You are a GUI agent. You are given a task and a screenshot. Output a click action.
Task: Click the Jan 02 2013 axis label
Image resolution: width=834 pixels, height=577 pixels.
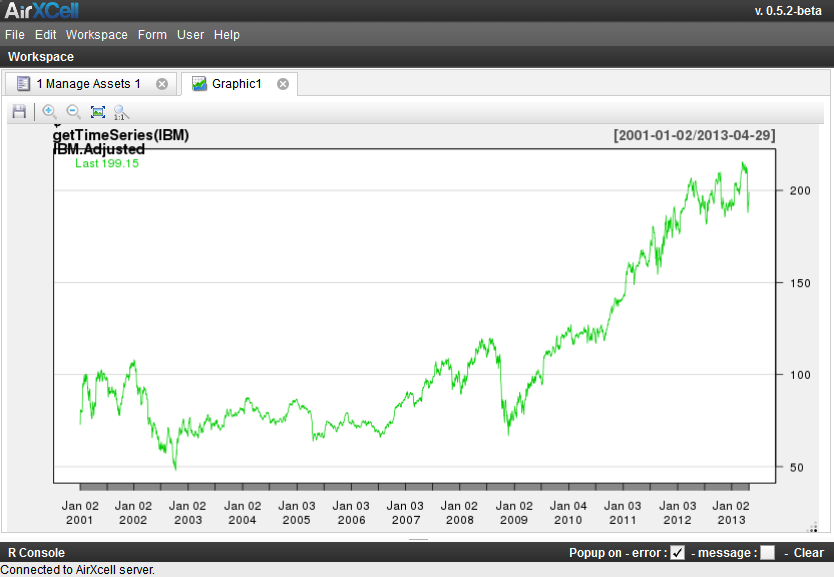731,513
